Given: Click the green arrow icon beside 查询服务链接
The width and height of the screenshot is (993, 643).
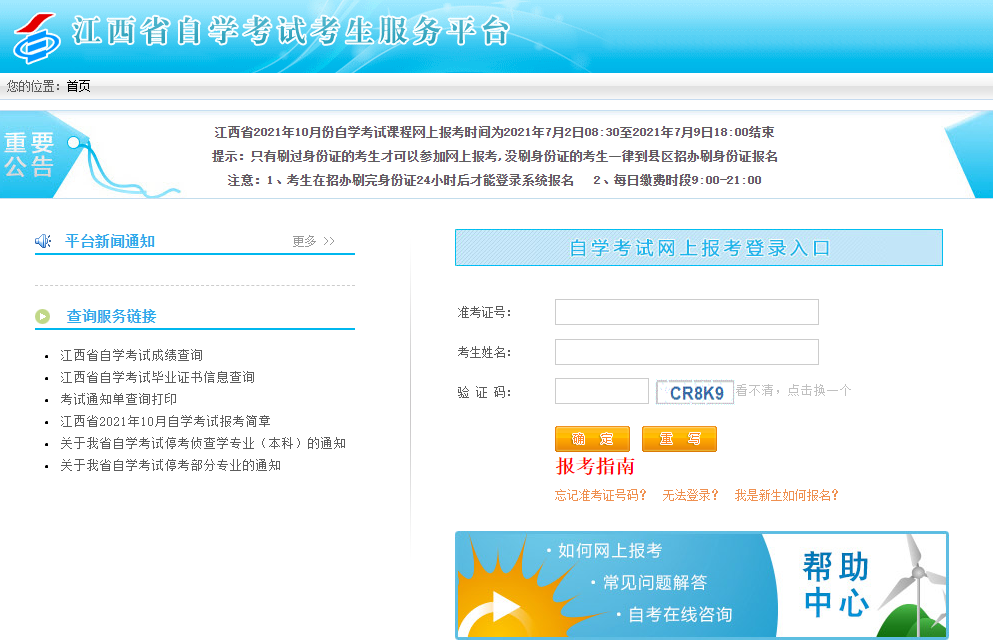Looking at the screenshot, I should click(x=43, y=316).
